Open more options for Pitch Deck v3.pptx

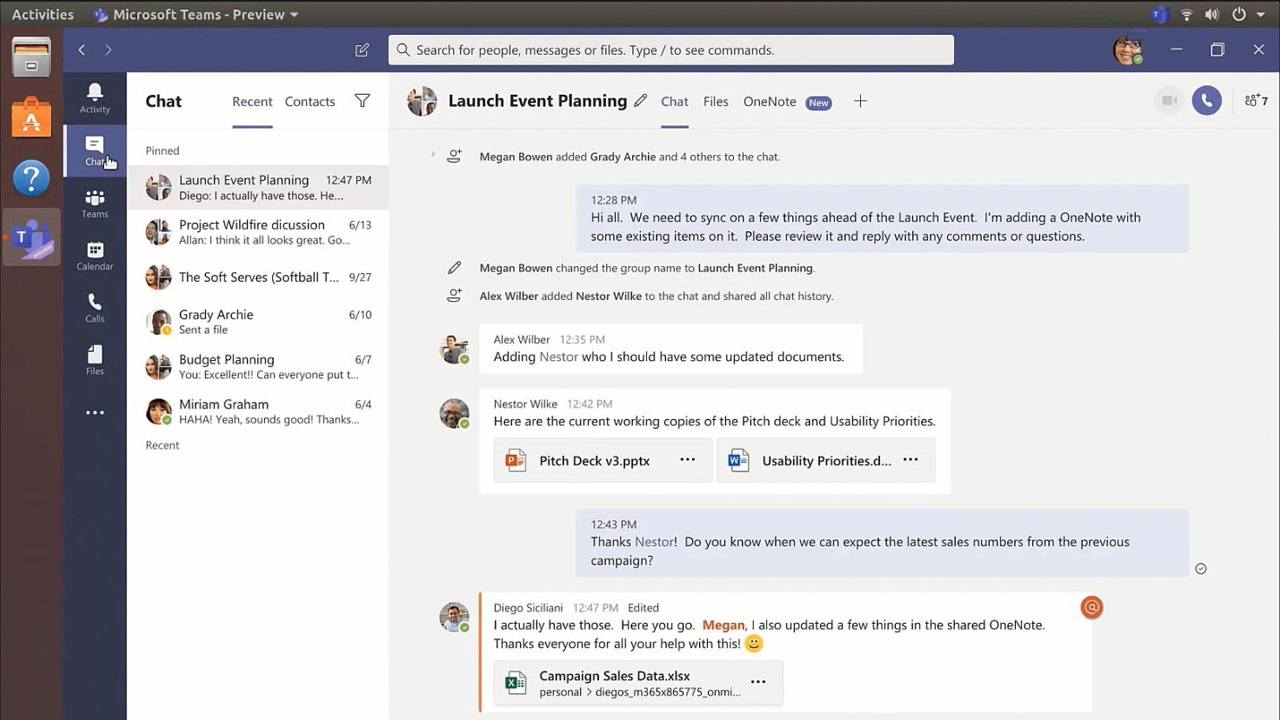pyautogui.click(x=688, y=460)
